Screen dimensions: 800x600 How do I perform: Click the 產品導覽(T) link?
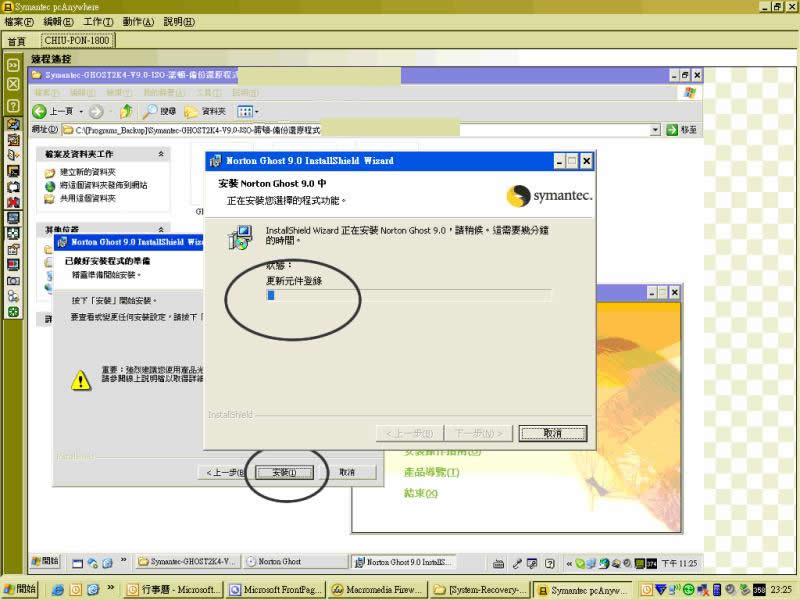coord(431,472)
